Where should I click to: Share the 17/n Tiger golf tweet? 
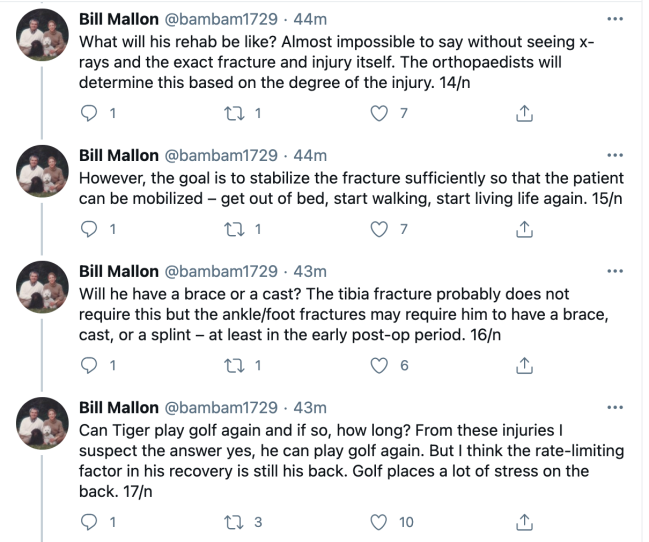click(x=522, y=521)
